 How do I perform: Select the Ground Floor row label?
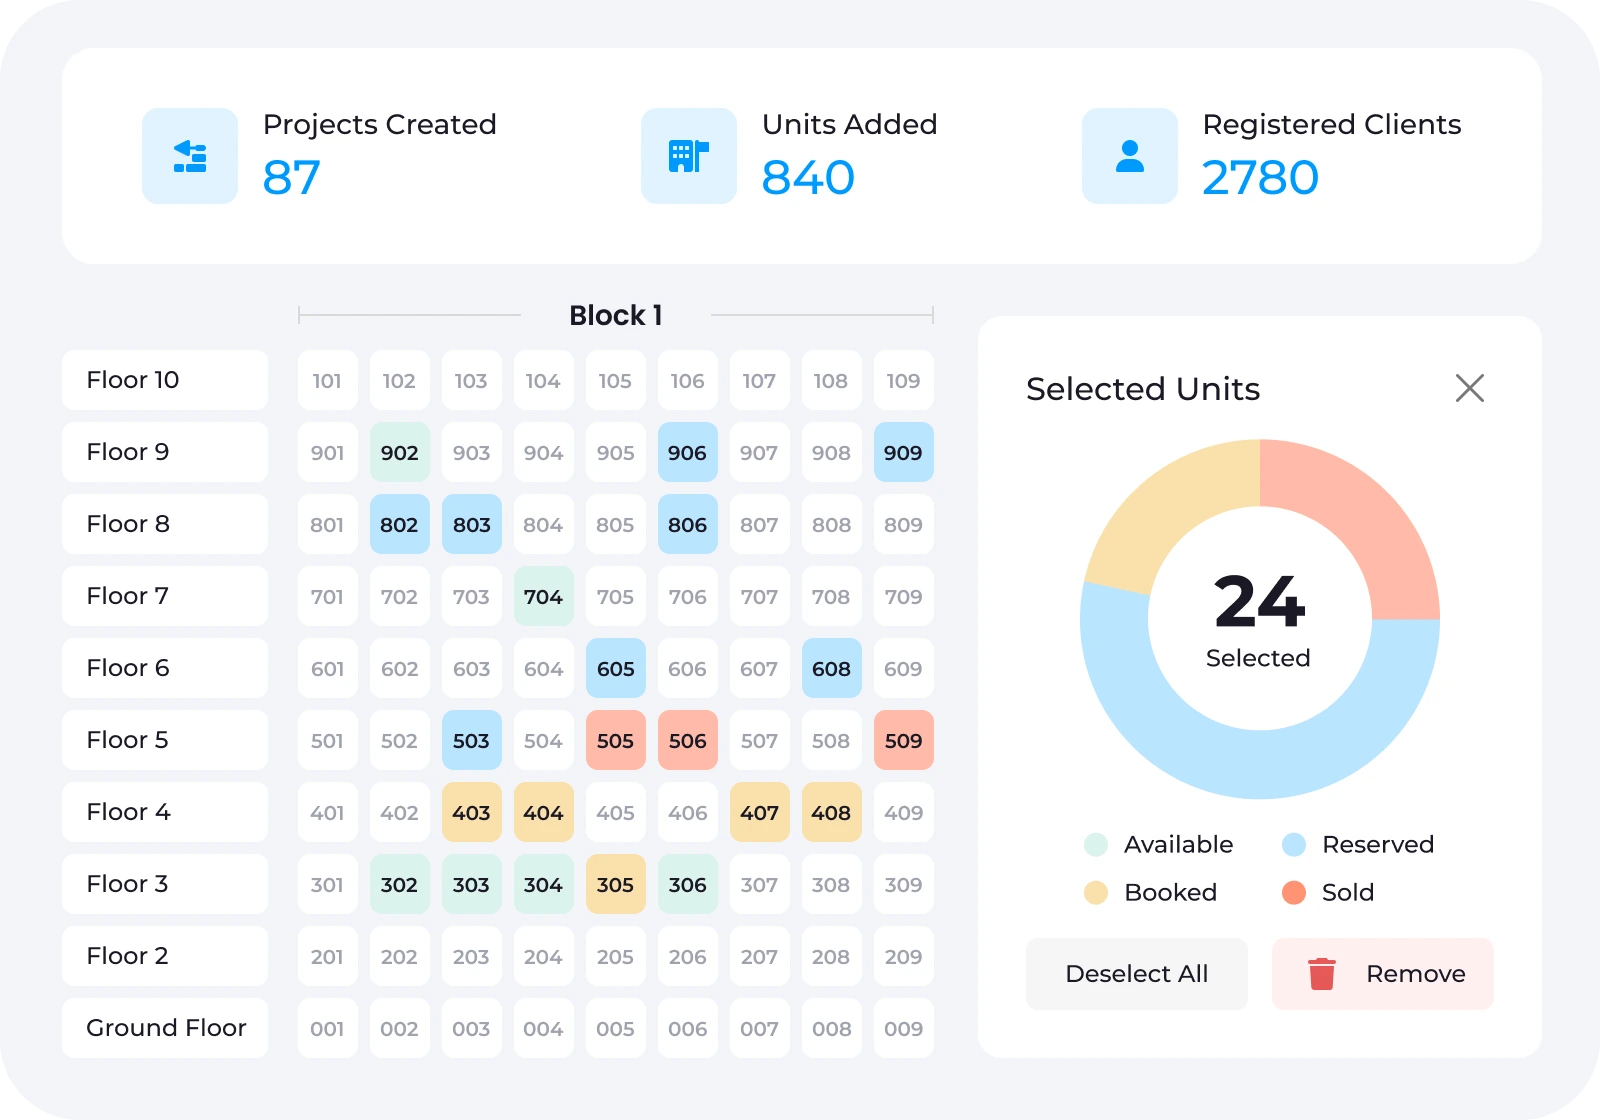(165, 1028)
